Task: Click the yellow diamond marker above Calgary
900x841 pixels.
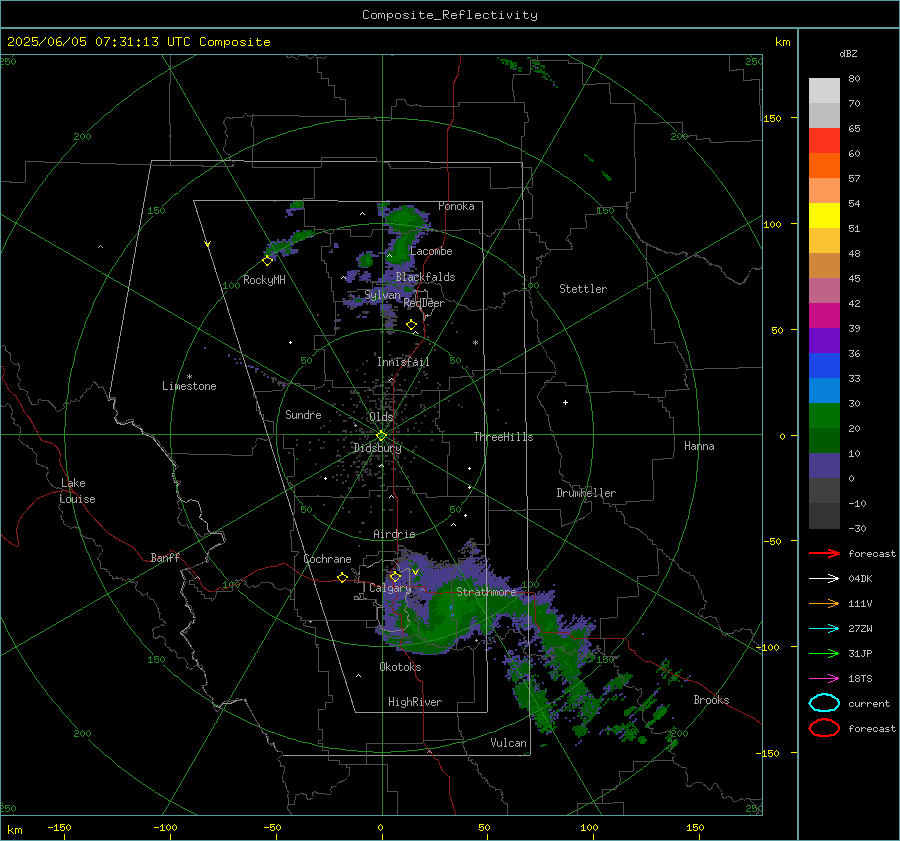Action: (395, 576)
